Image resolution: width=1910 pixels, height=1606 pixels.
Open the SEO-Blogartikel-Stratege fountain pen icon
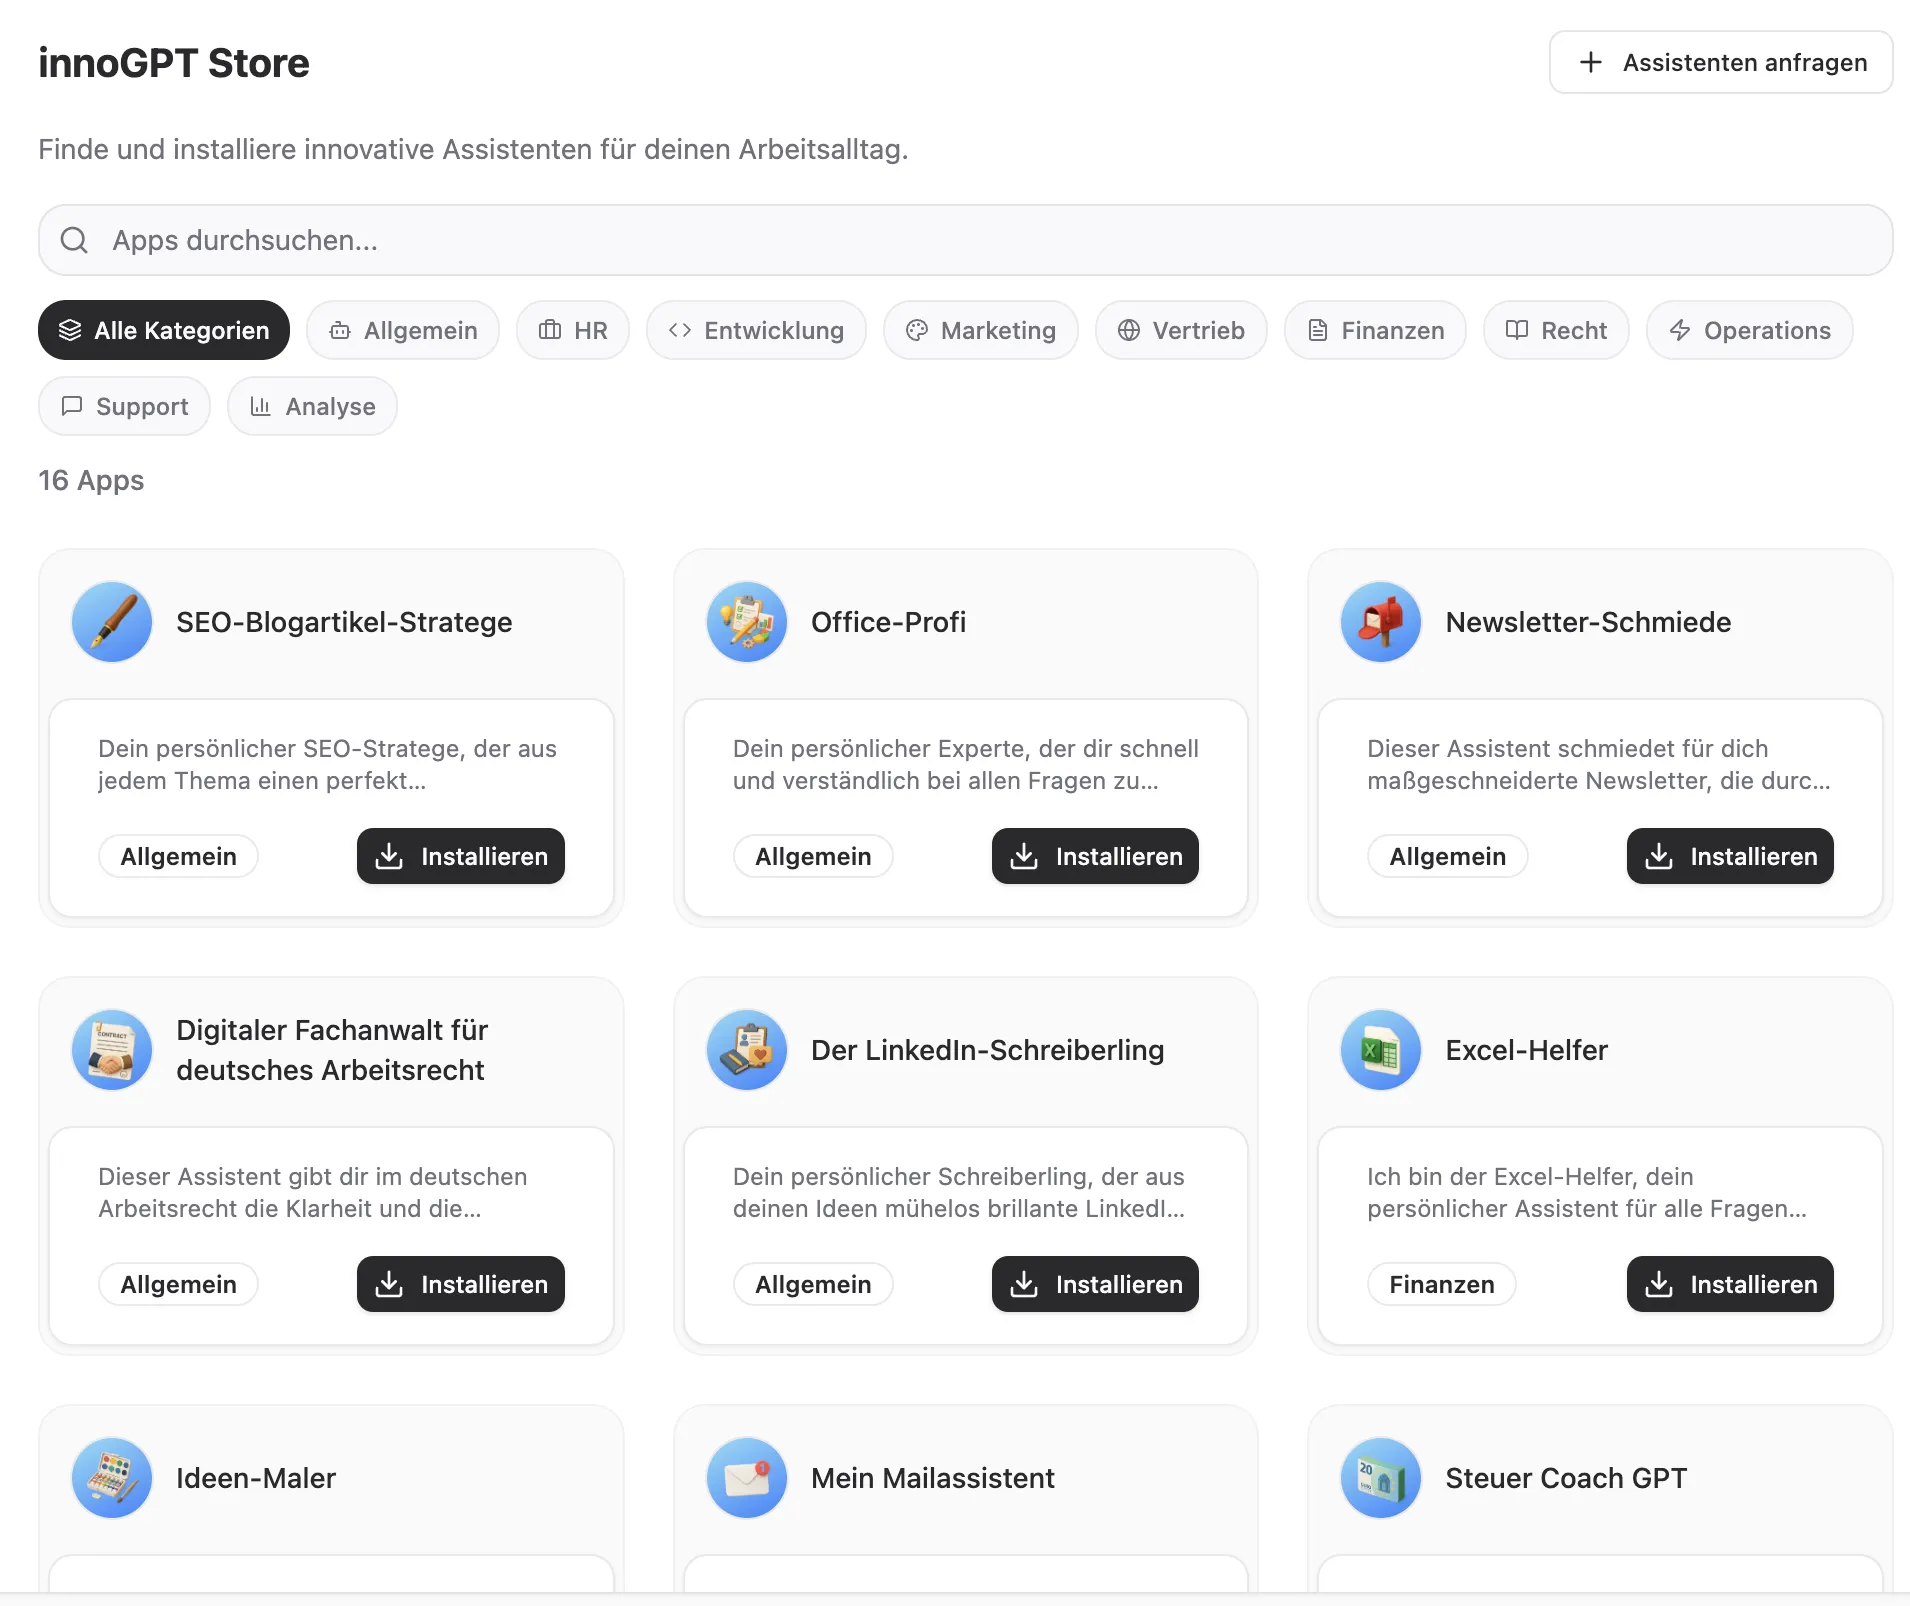112,622
